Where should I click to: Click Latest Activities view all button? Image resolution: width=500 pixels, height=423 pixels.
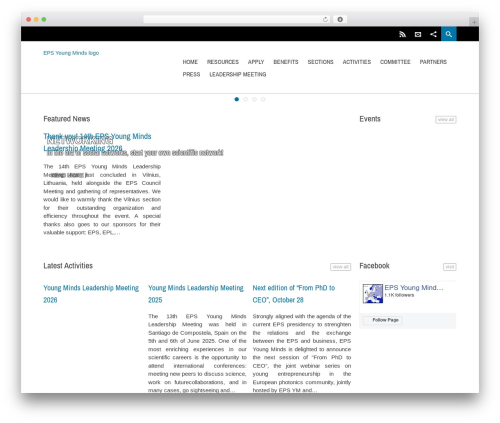point(340,267)
